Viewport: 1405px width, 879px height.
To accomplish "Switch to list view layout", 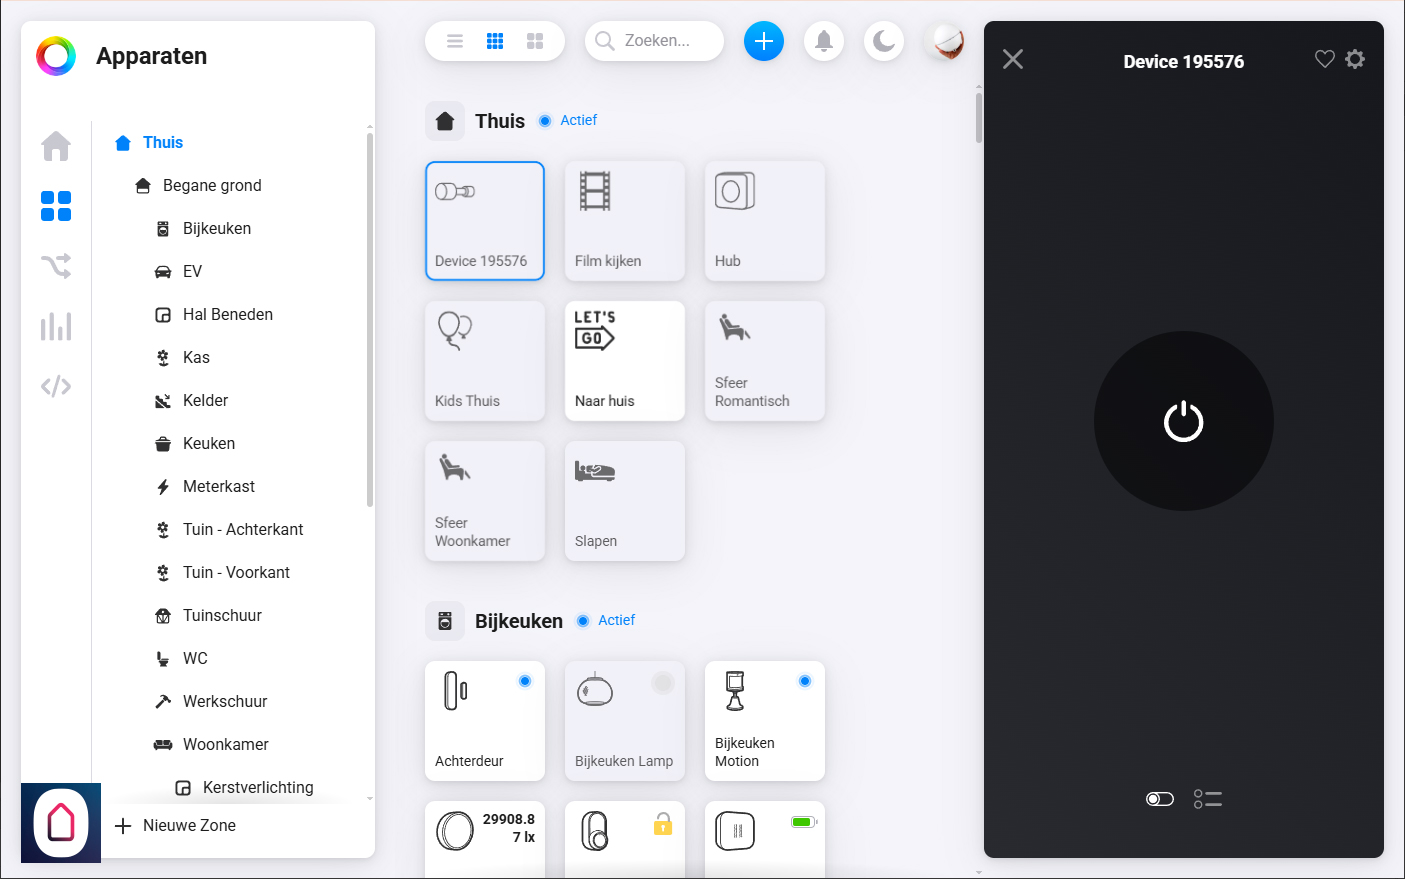I will click(x=455, y=41).
